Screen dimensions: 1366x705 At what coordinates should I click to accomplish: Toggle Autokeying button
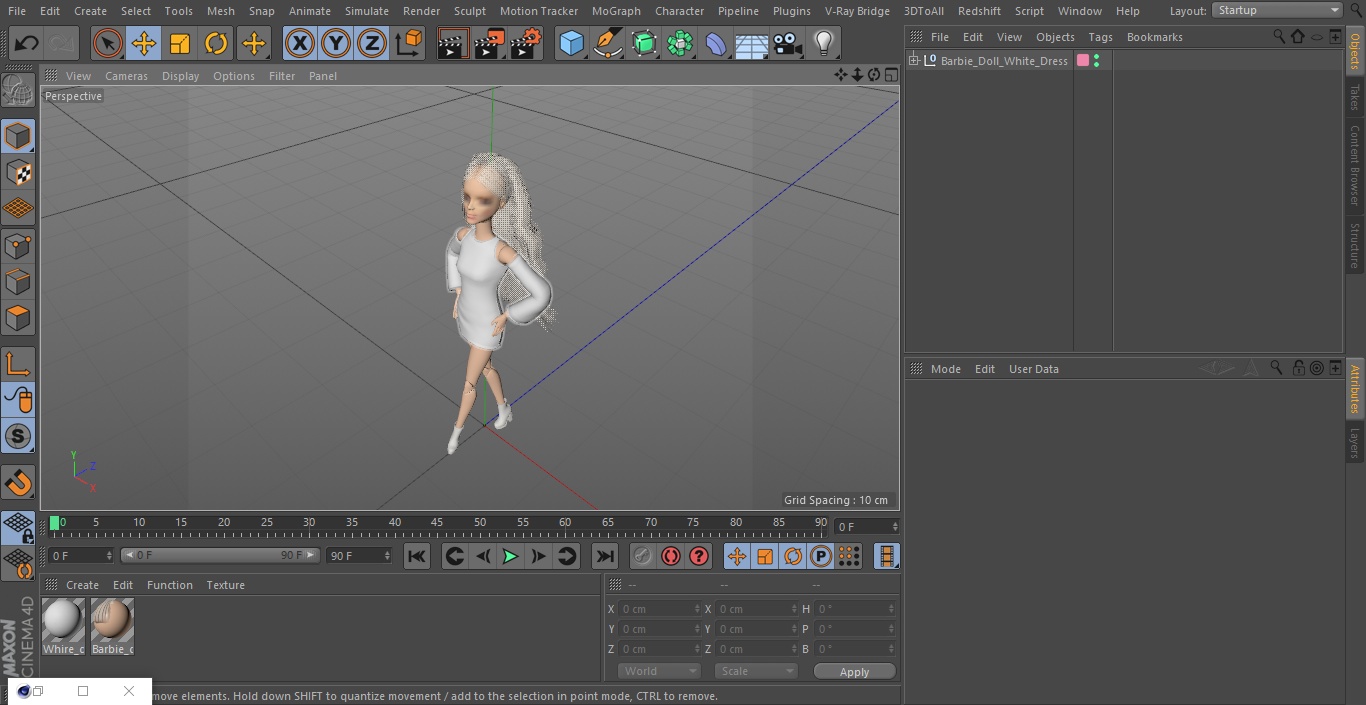click(671, 556)
